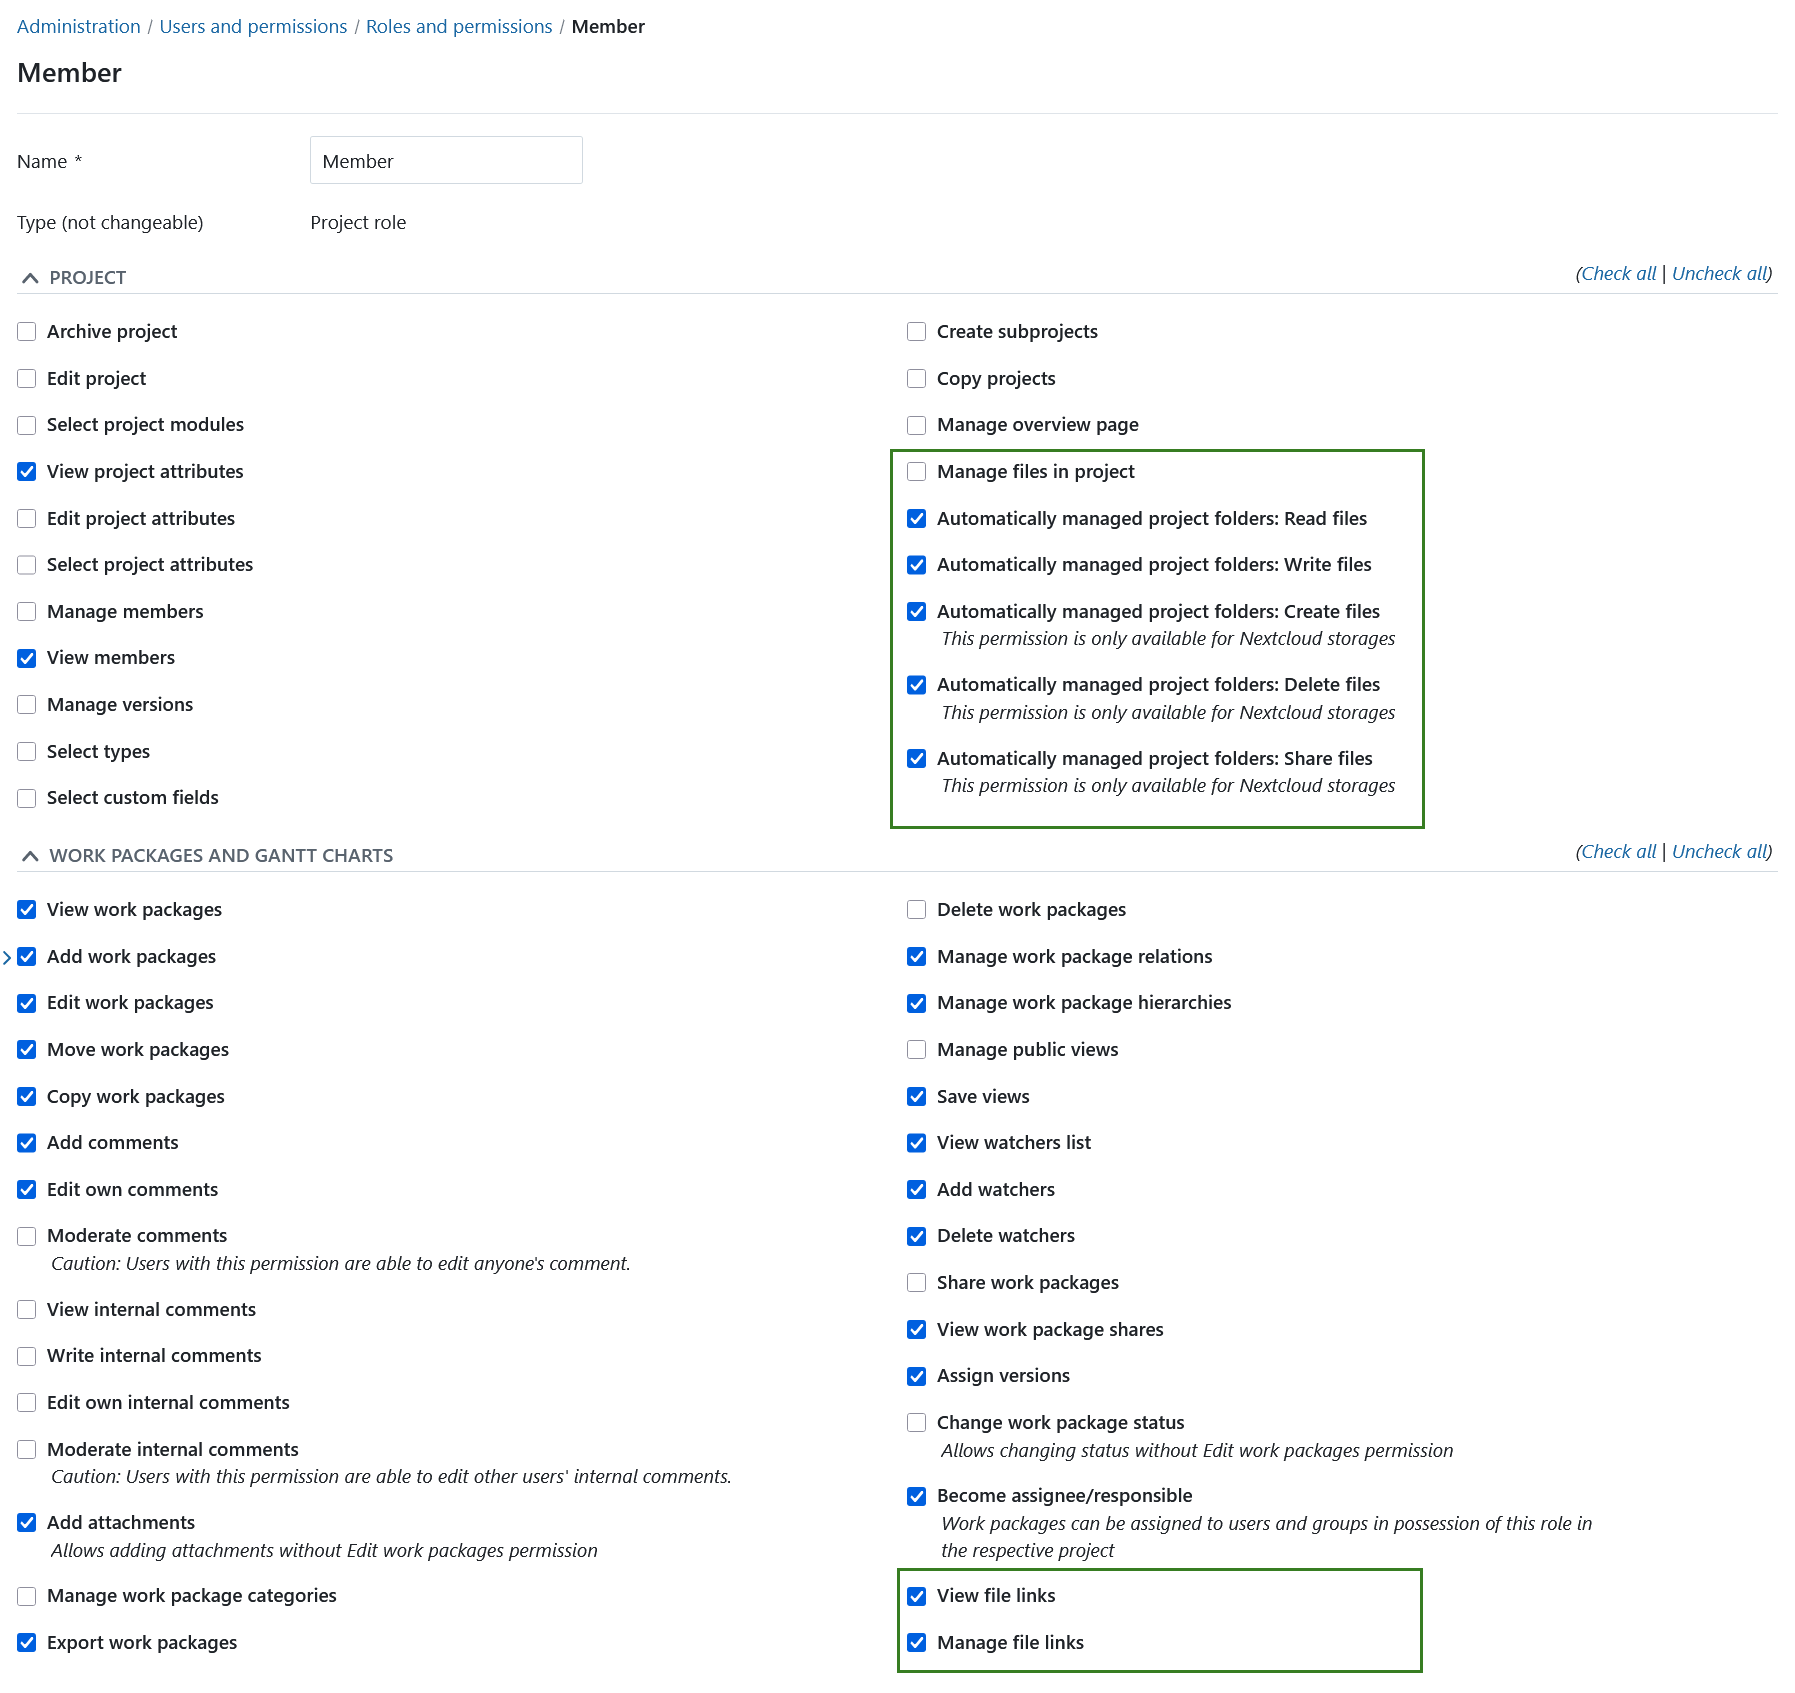Collapse the WORK PACKAGES AND GANTT CHARTS section
This screenshot has width=1795, height=1693.
point(29,855)
